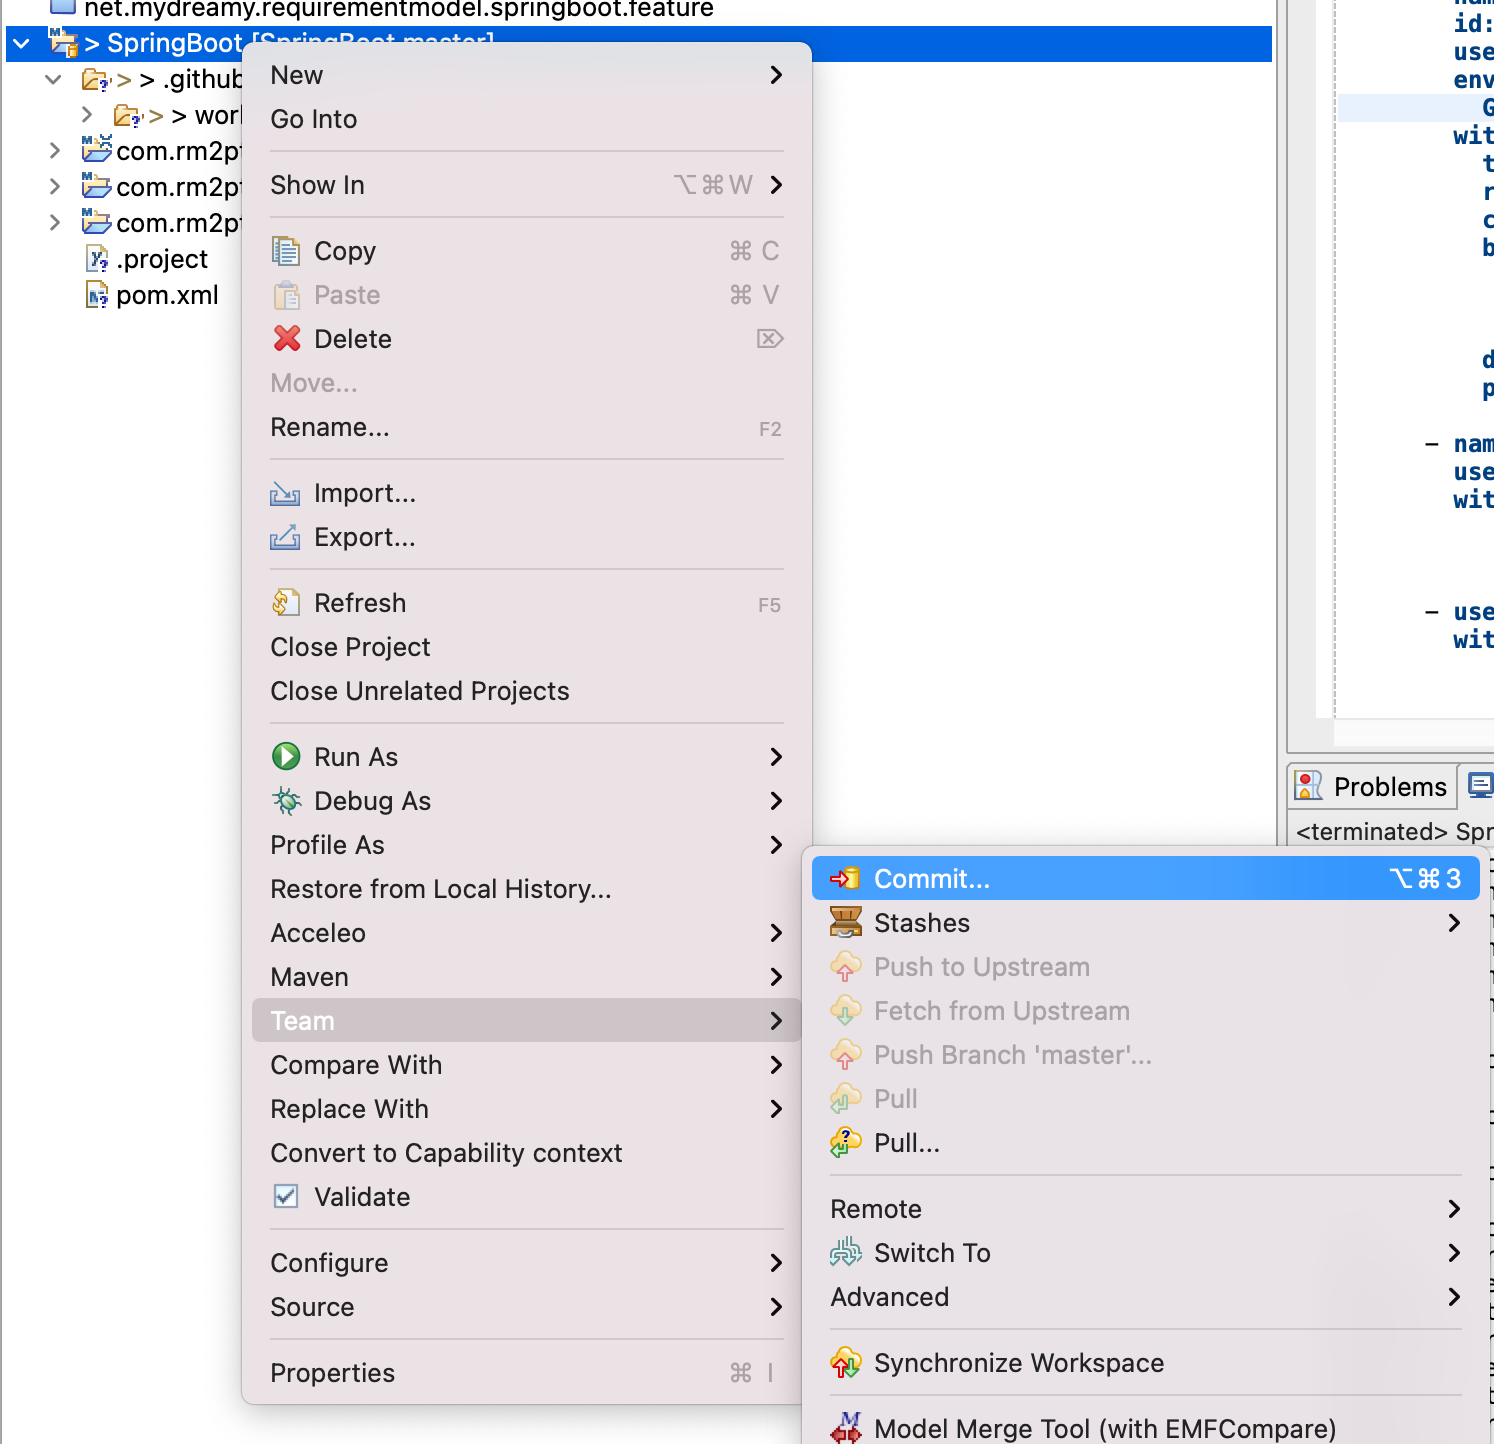This screenshot has height=1444, width=1494.
Task: Choose Rename... menu entry
Action: point(526,427)
